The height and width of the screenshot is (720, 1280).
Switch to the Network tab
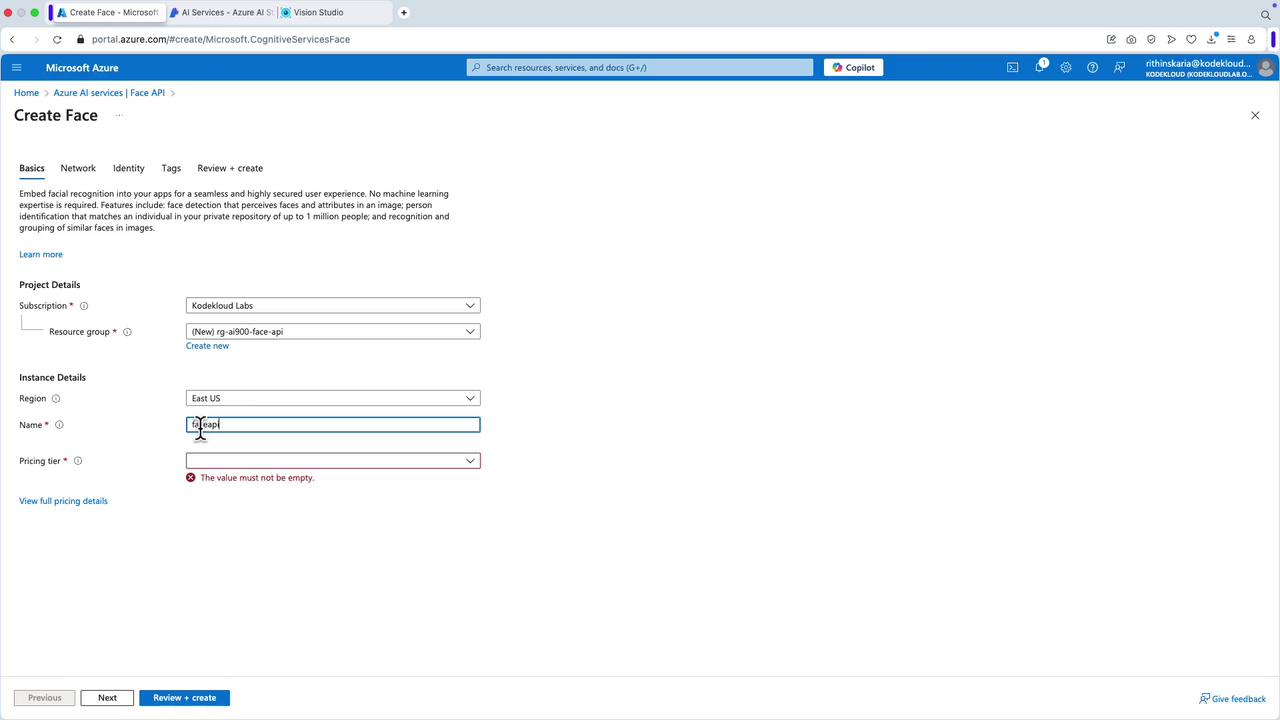[x=78, y=168]
